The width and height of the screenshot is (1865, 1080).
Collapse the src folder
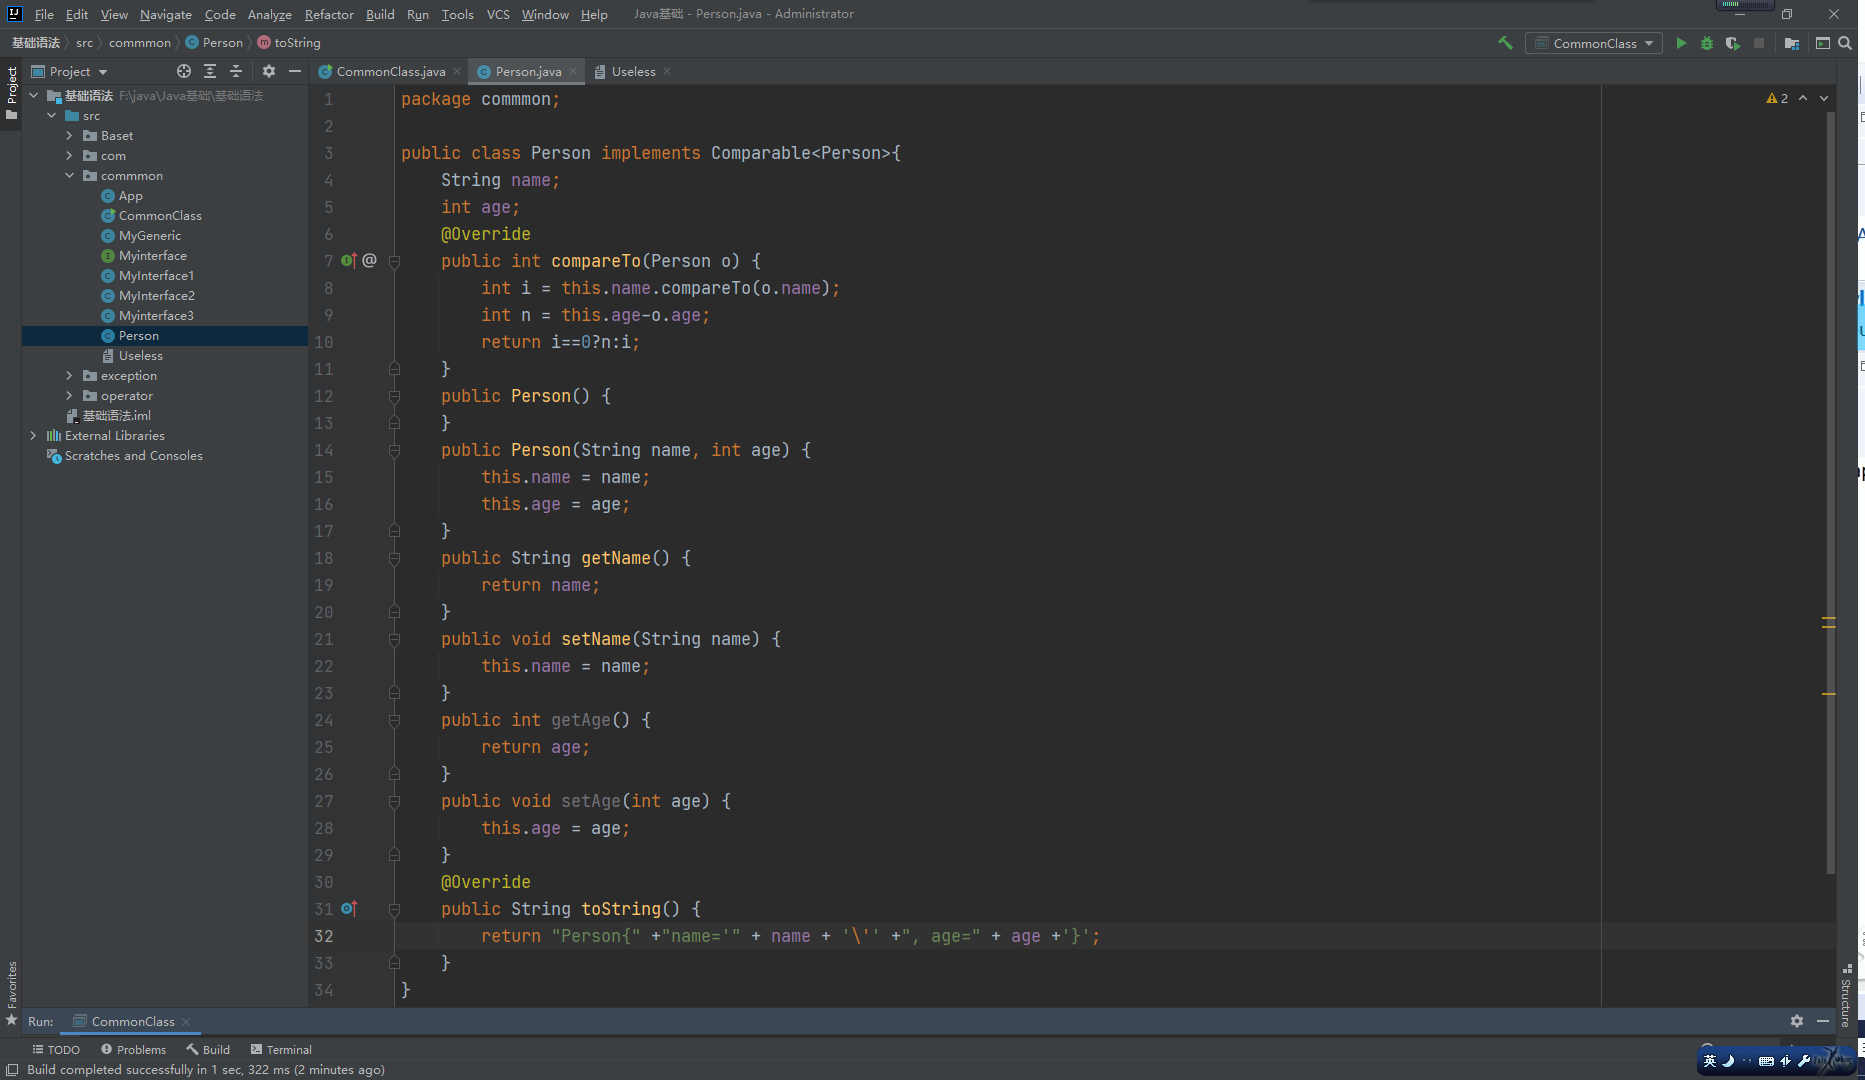(x=52, y=115)
